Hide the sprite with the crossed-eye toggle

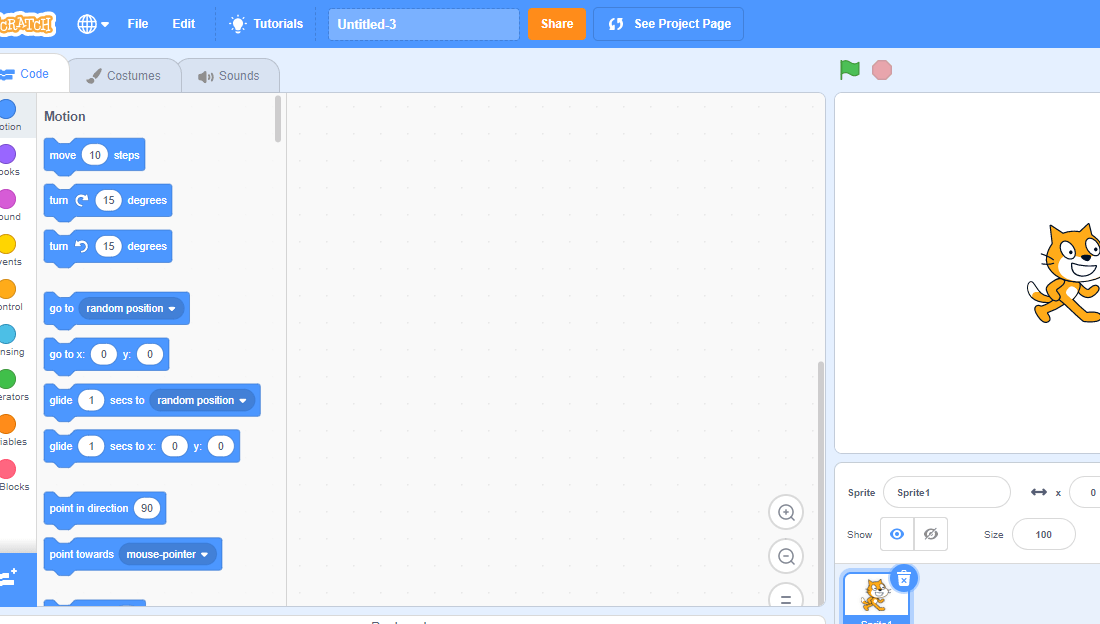930,533
